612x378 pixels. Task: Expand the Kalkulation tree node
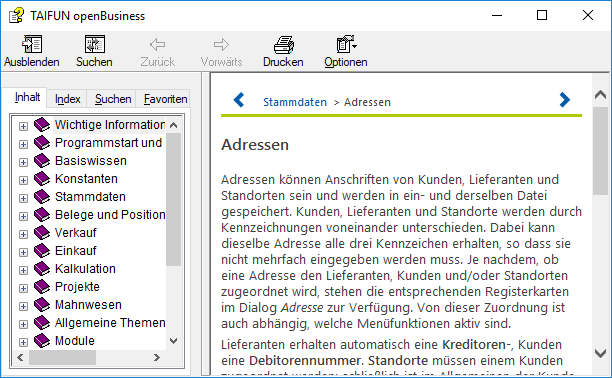[x=23, y=270]
